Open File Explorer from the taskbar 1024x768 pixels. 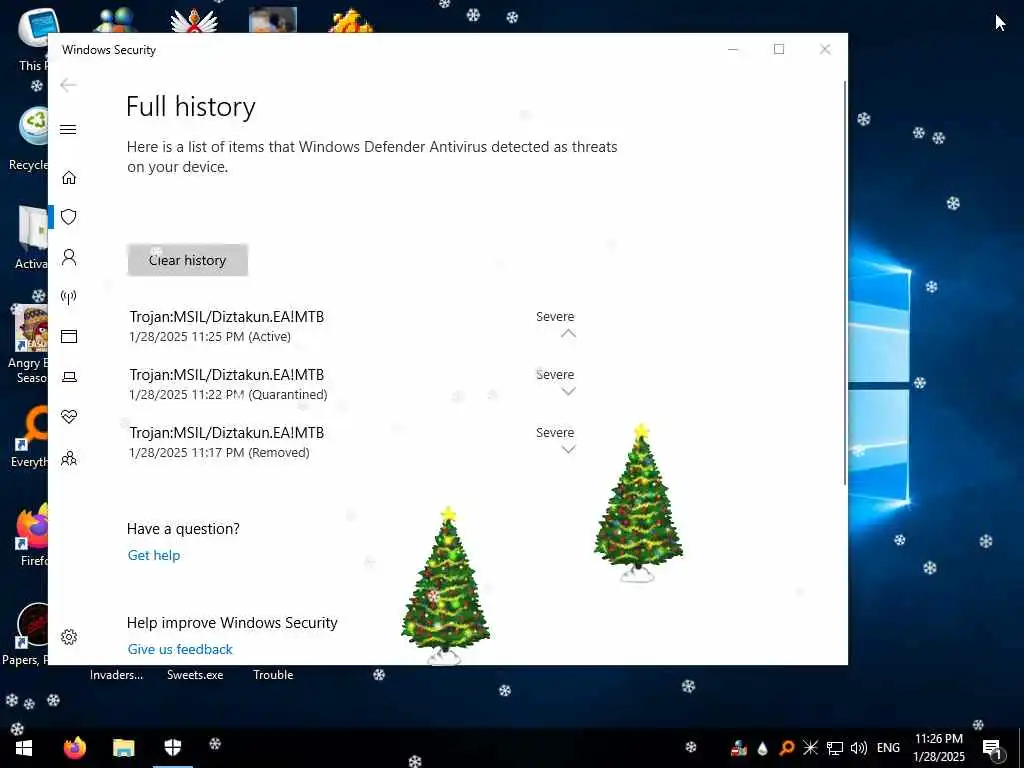point(123,748)
